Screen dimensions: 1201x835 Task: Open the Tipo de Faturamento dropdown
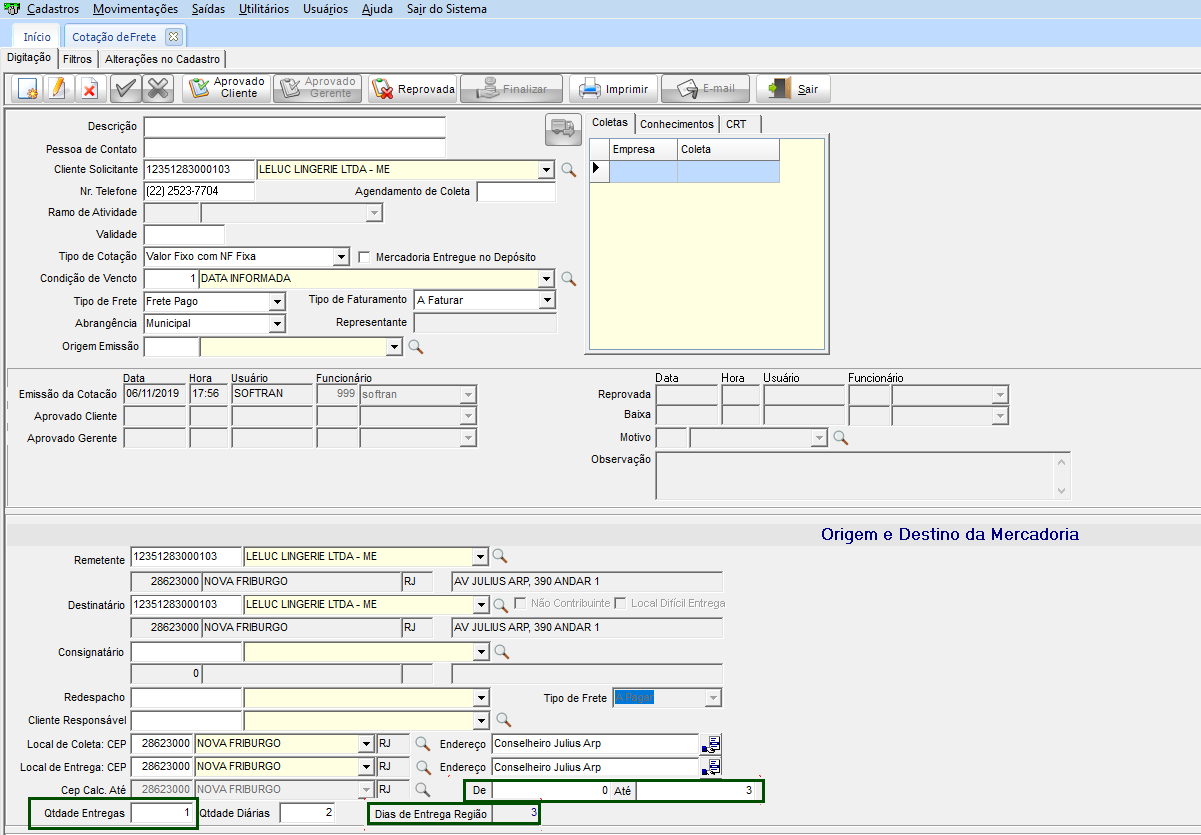click(546, 300)
